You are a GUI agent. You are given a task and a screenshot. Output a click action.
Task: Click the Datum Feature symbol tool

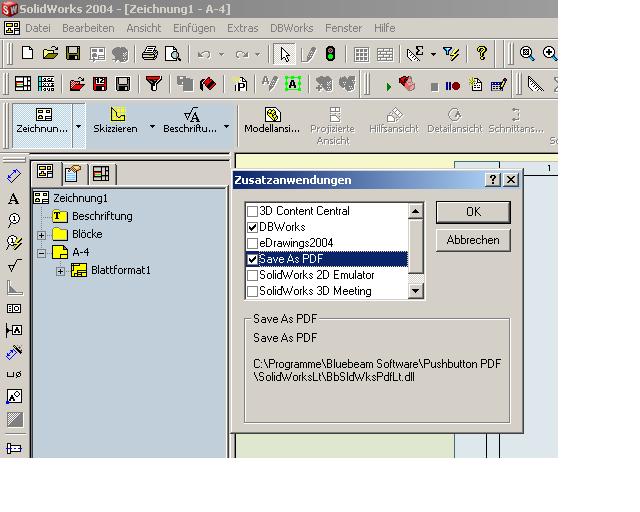pos(14,330)
